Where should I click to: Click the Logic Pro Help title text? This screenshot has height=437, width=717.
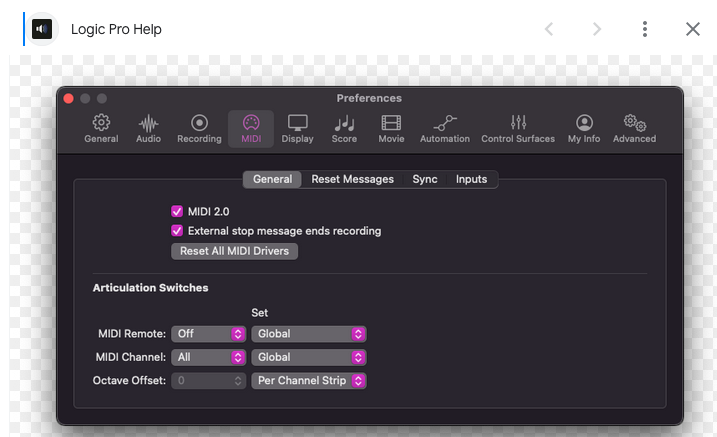116,29
